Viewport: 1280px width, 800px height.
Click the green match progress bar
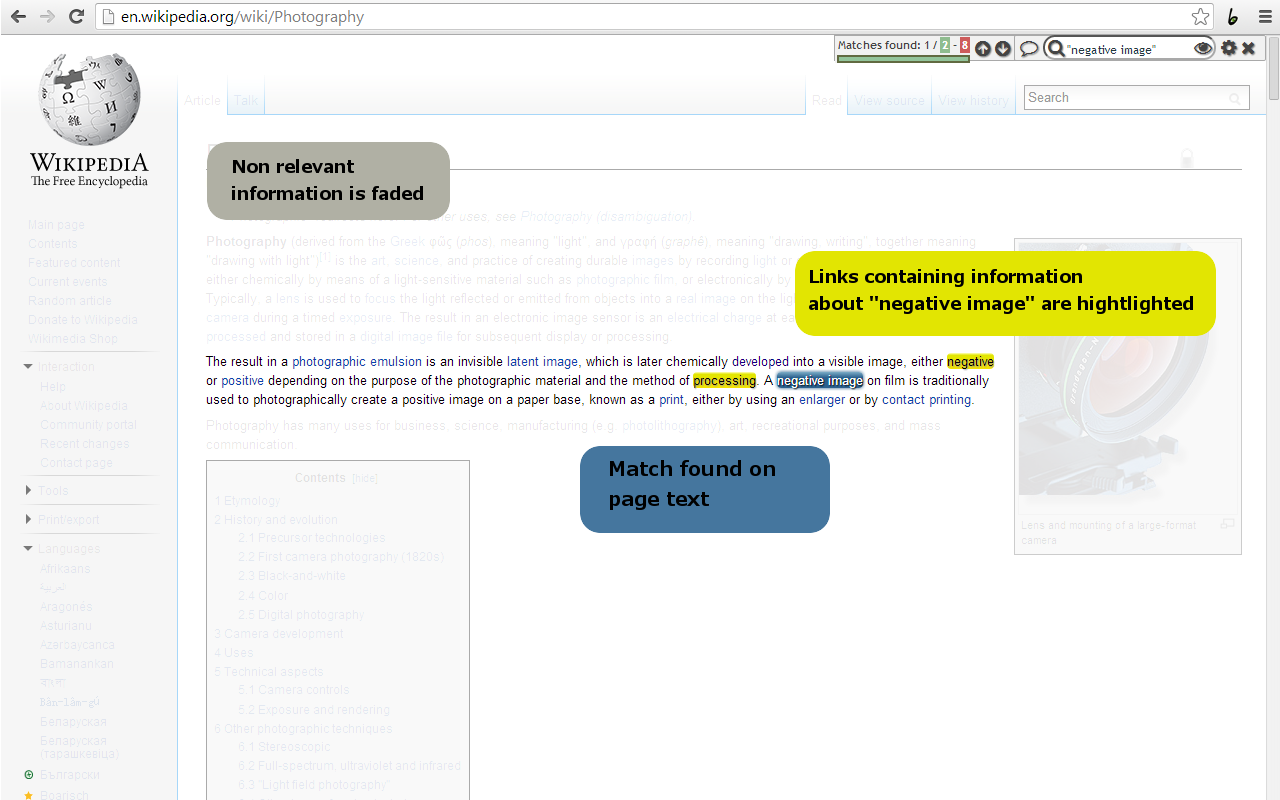coord(903,59)
